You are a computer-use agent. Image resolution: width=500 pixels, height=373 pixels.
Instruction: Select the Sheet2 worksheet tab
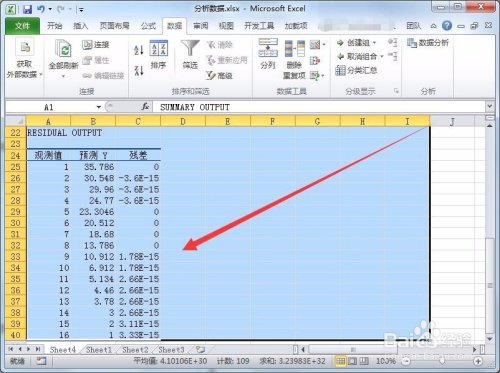135,350
